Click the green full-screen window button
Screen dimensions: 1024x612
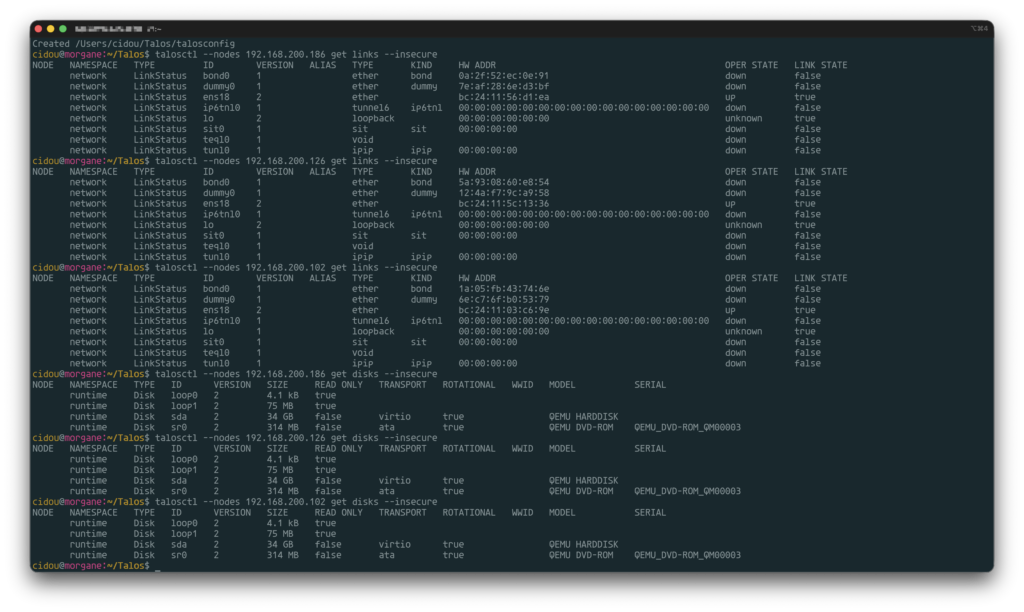[63, 29]
